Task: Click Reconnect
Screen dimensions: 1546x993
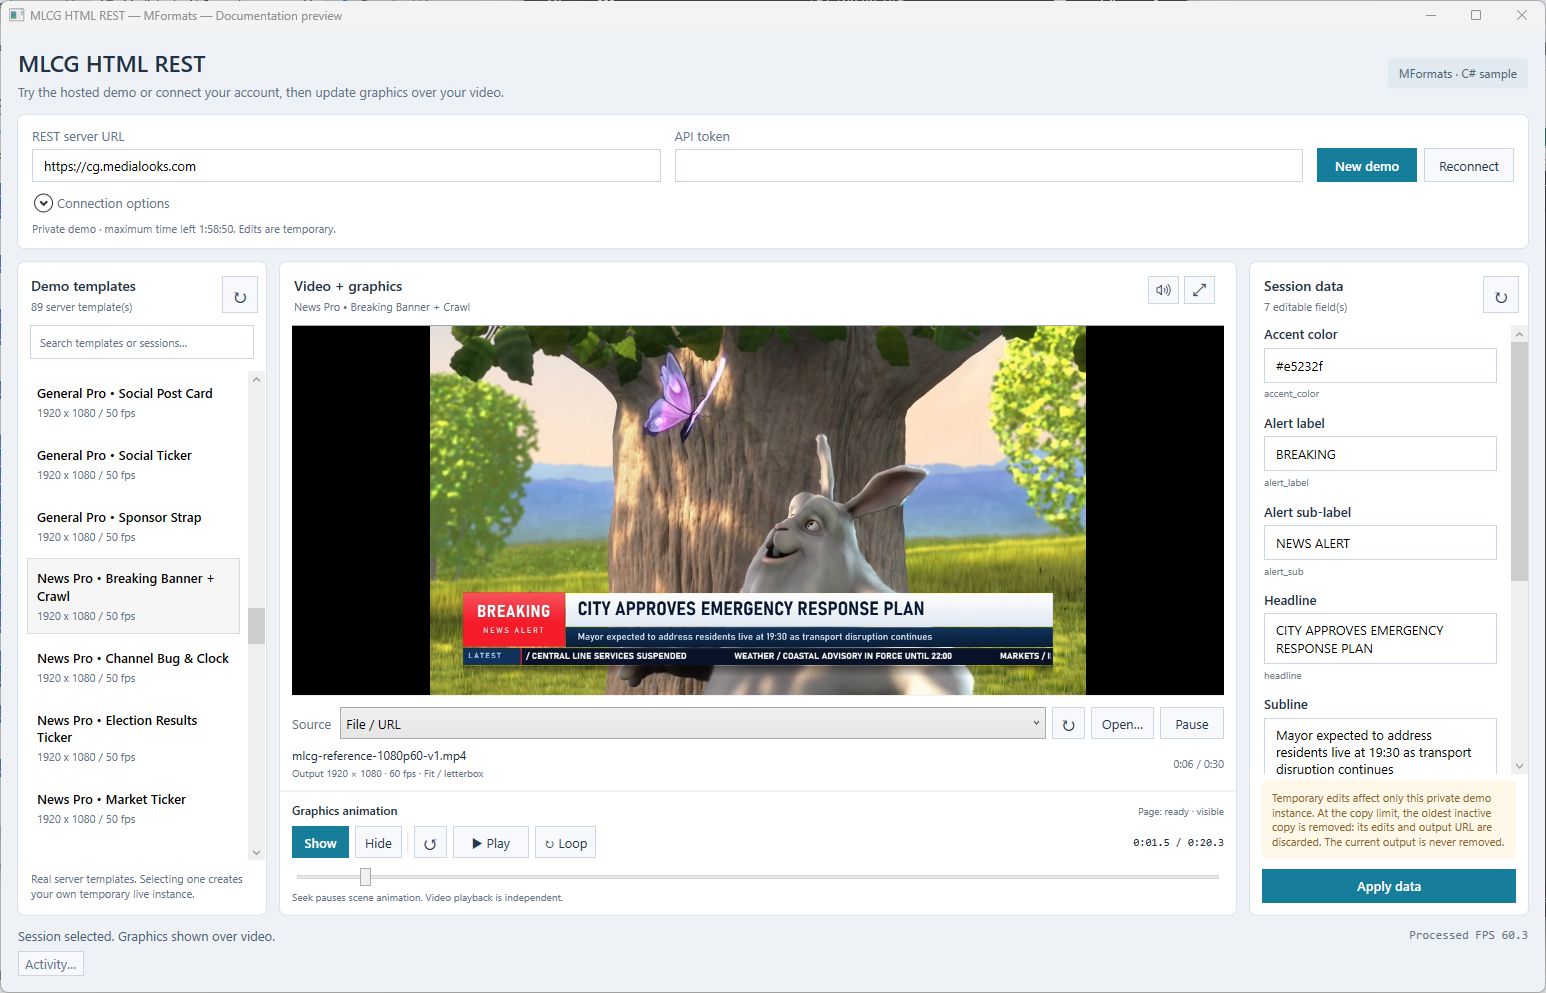Action: point(1468,166)
